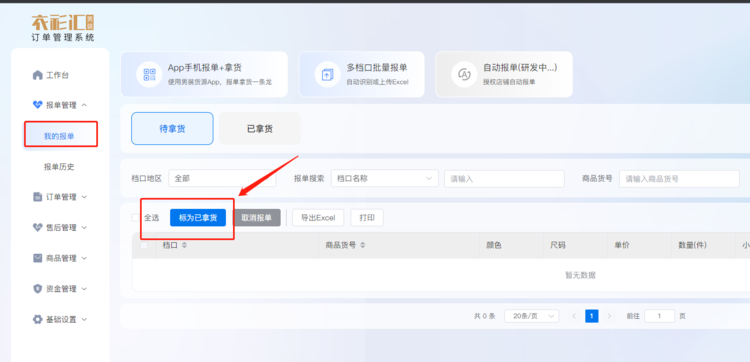
Task: Click the App手机报单 QR code icon
Action: tap(149, 75)
